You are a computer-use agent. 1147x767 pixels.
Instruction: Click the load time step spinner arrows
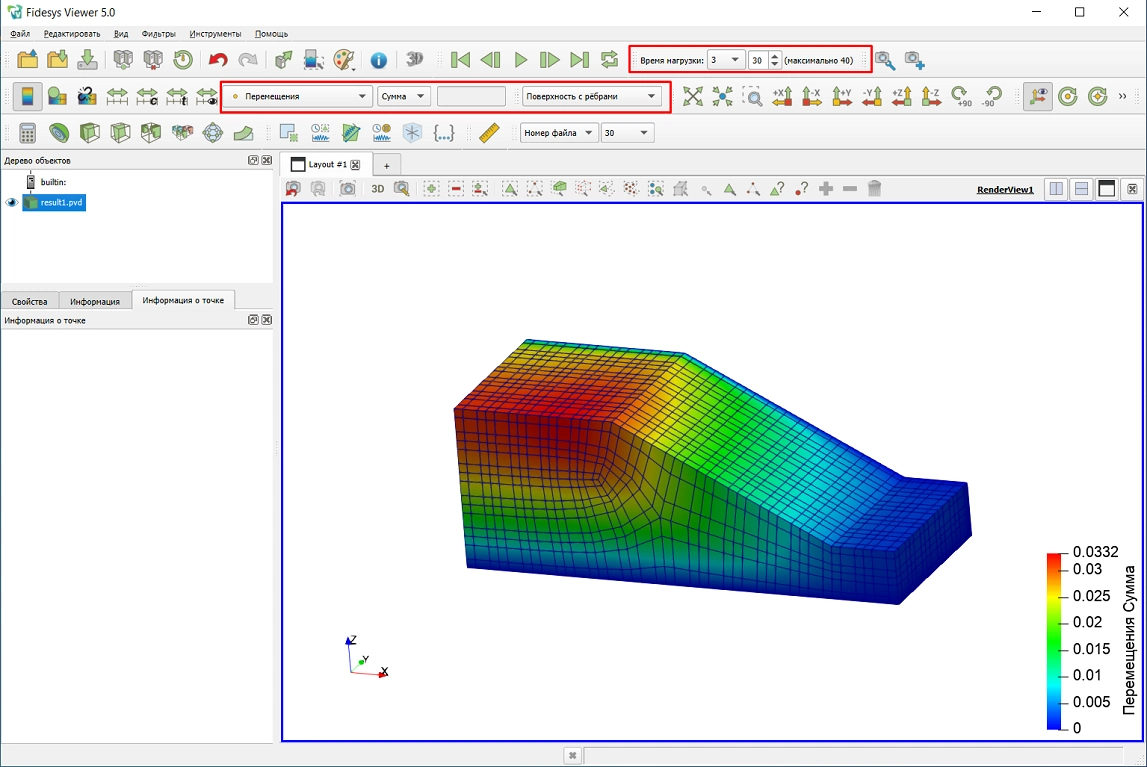775,60
